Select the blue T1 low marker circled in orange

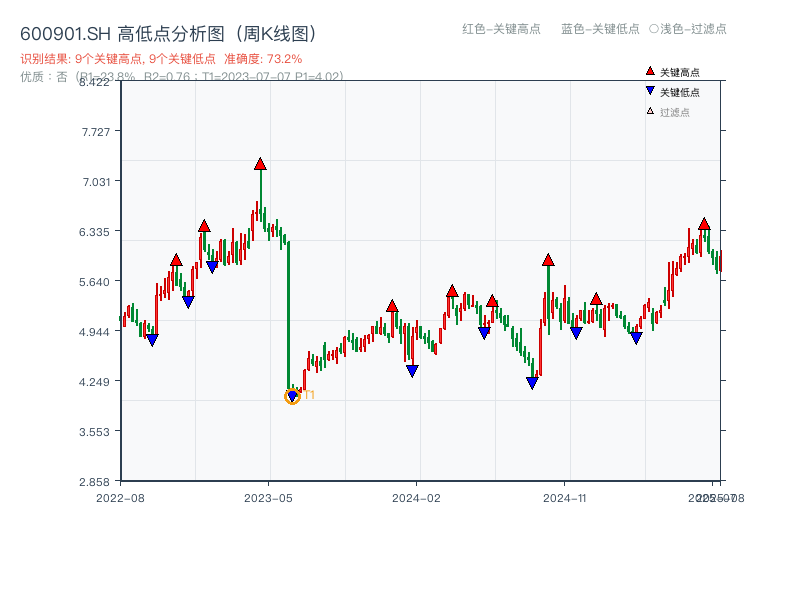(292, 396)
